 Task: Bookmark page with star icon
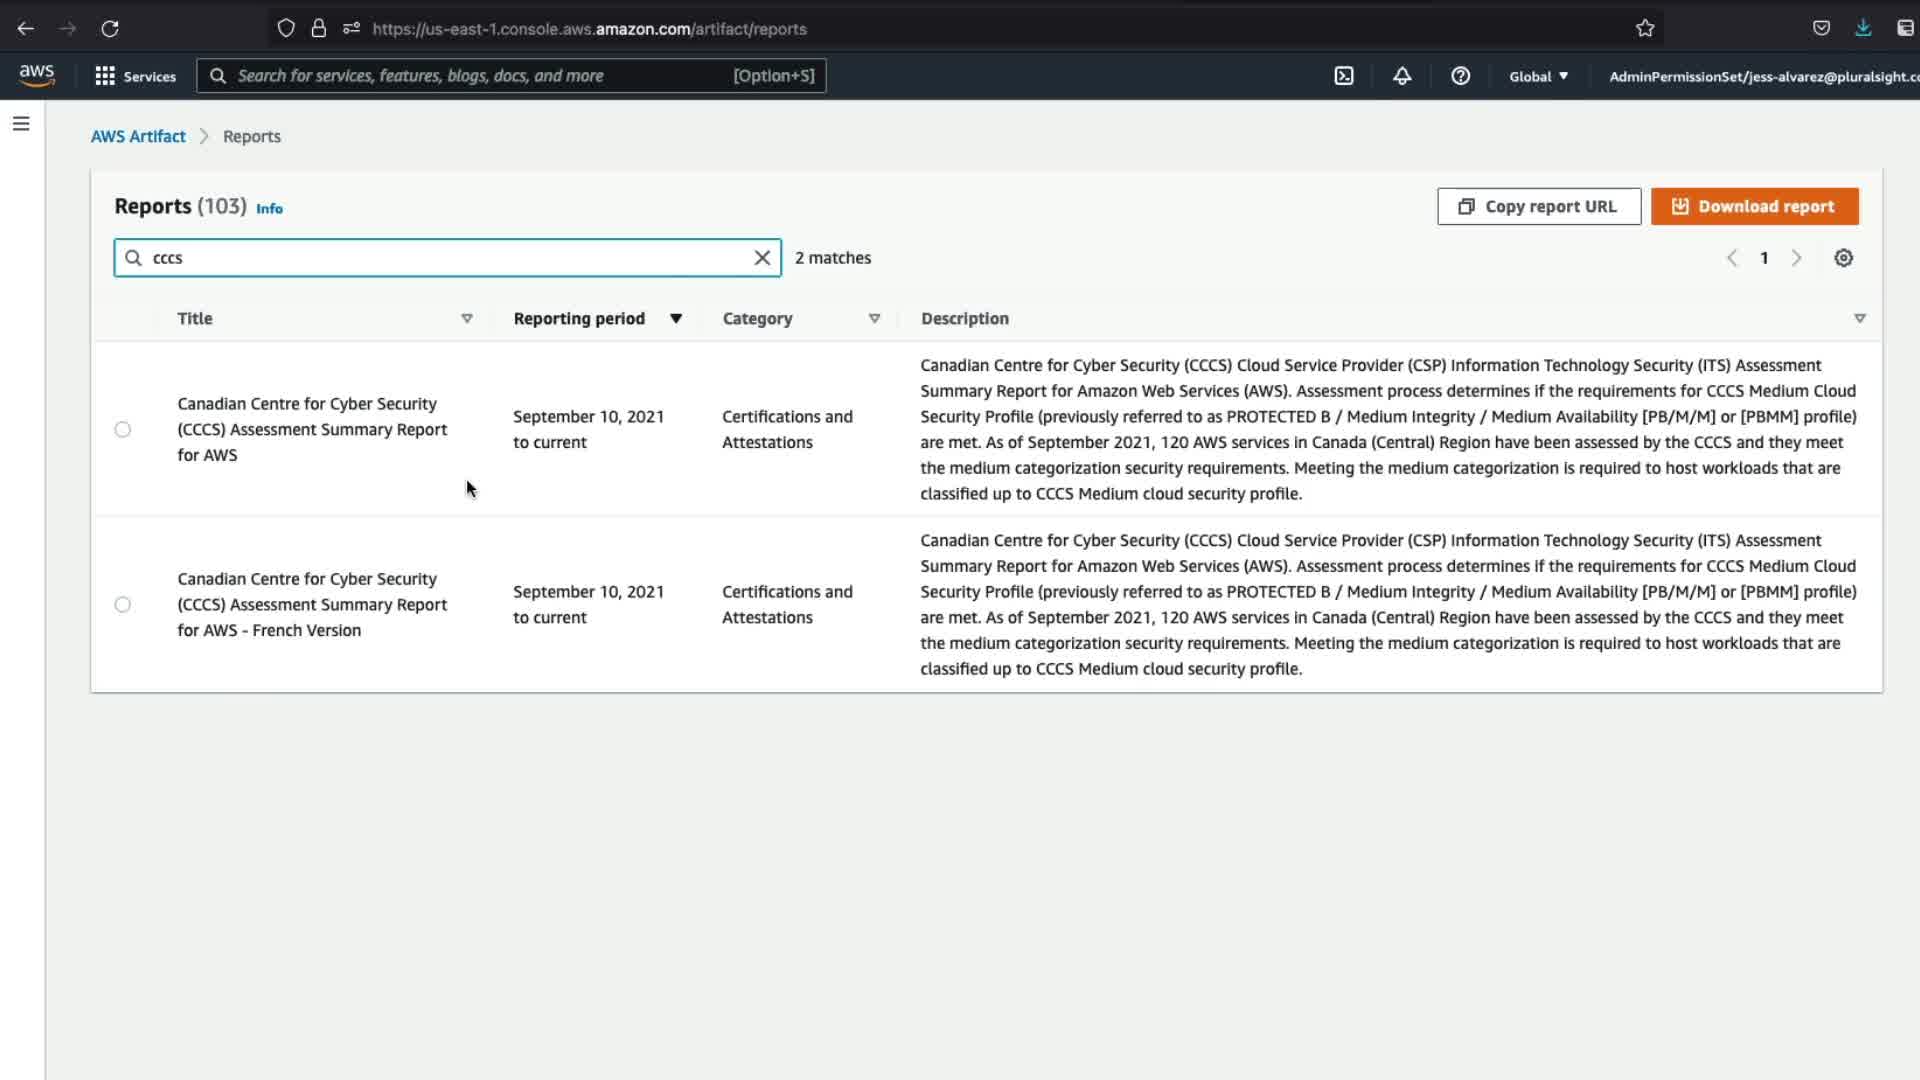click(x=1645, y=29)
